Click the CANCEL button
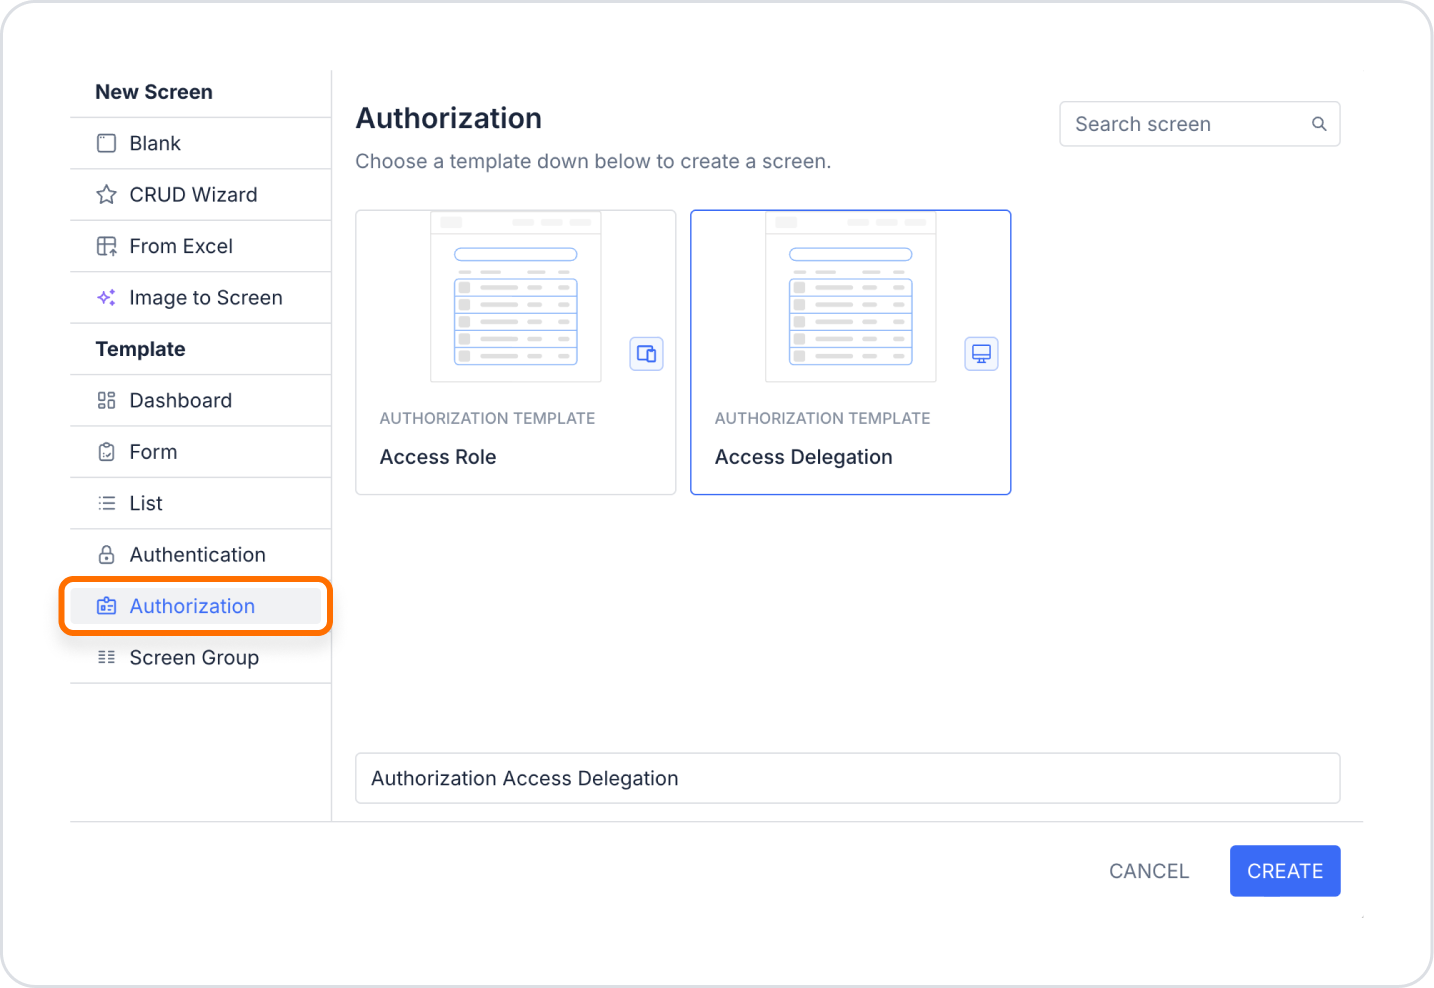 coord(1149,871)
